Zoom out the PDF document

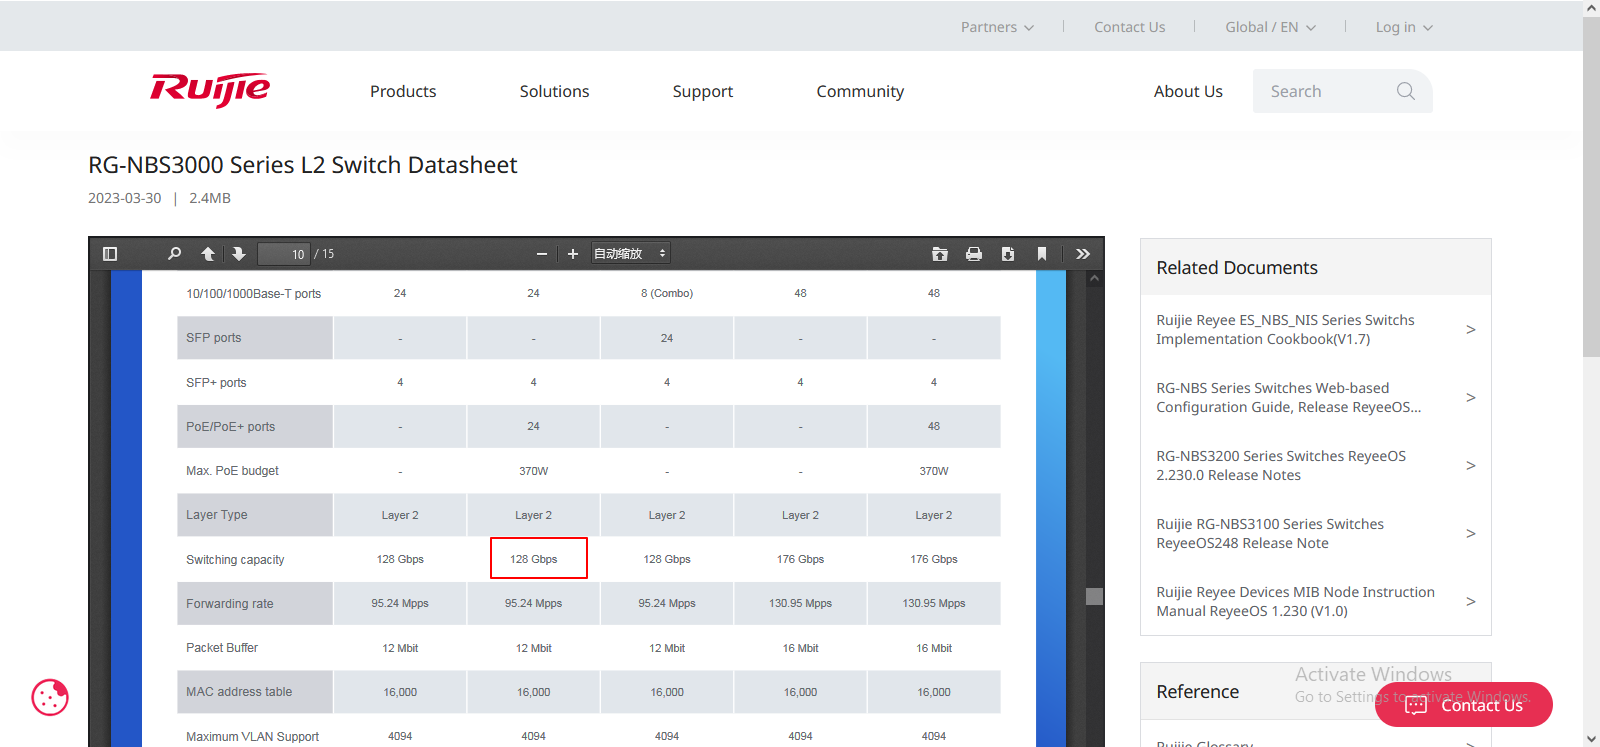point(541,254)
